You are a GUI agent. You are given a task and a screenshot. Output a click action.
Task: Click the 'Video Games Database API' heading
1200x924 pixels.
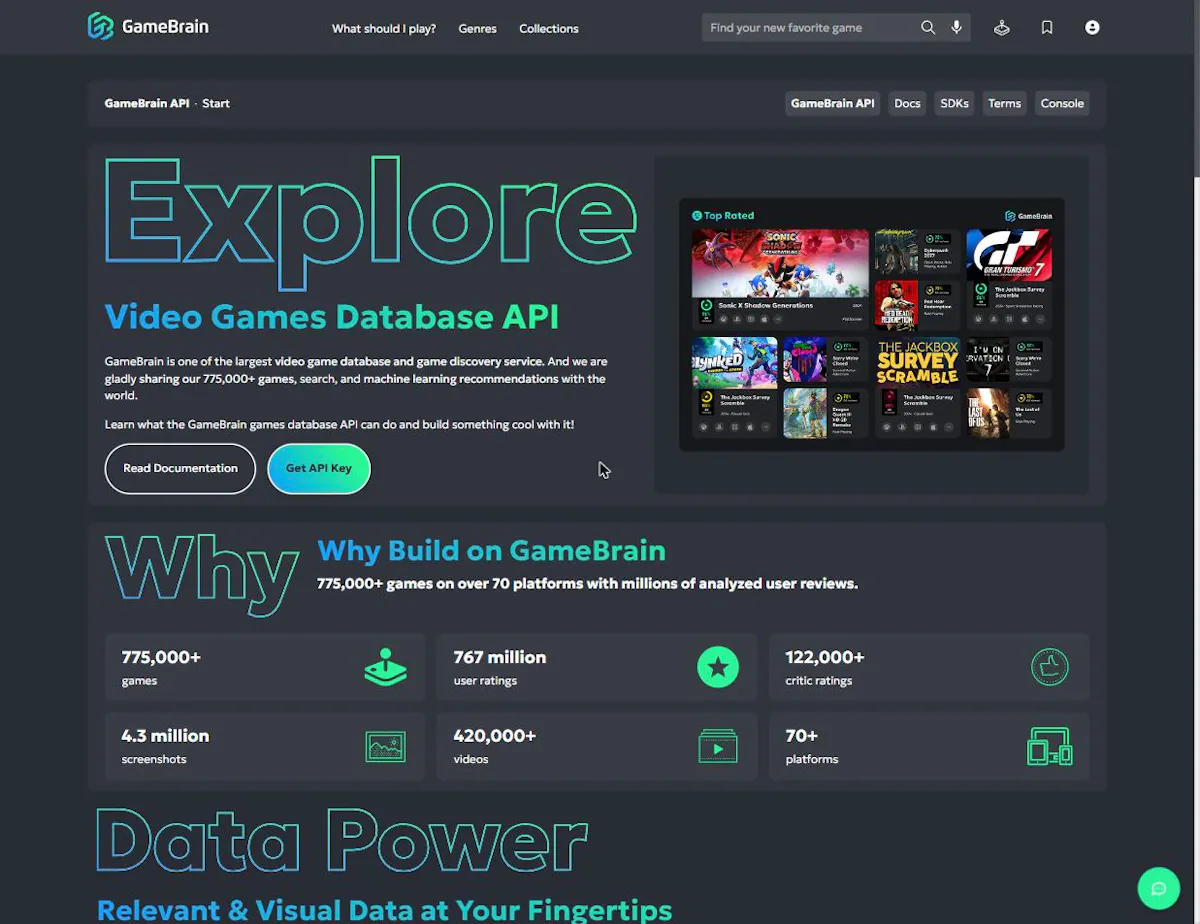click(332, 317)
